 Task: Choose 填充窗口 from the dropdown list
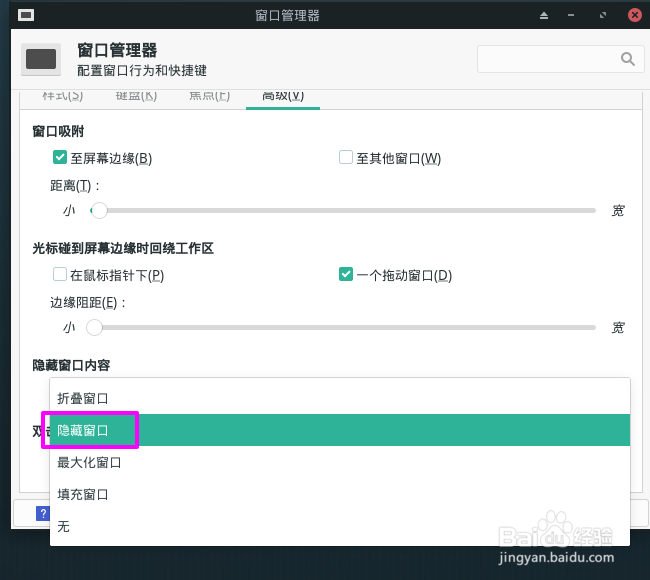click(340, 494)
